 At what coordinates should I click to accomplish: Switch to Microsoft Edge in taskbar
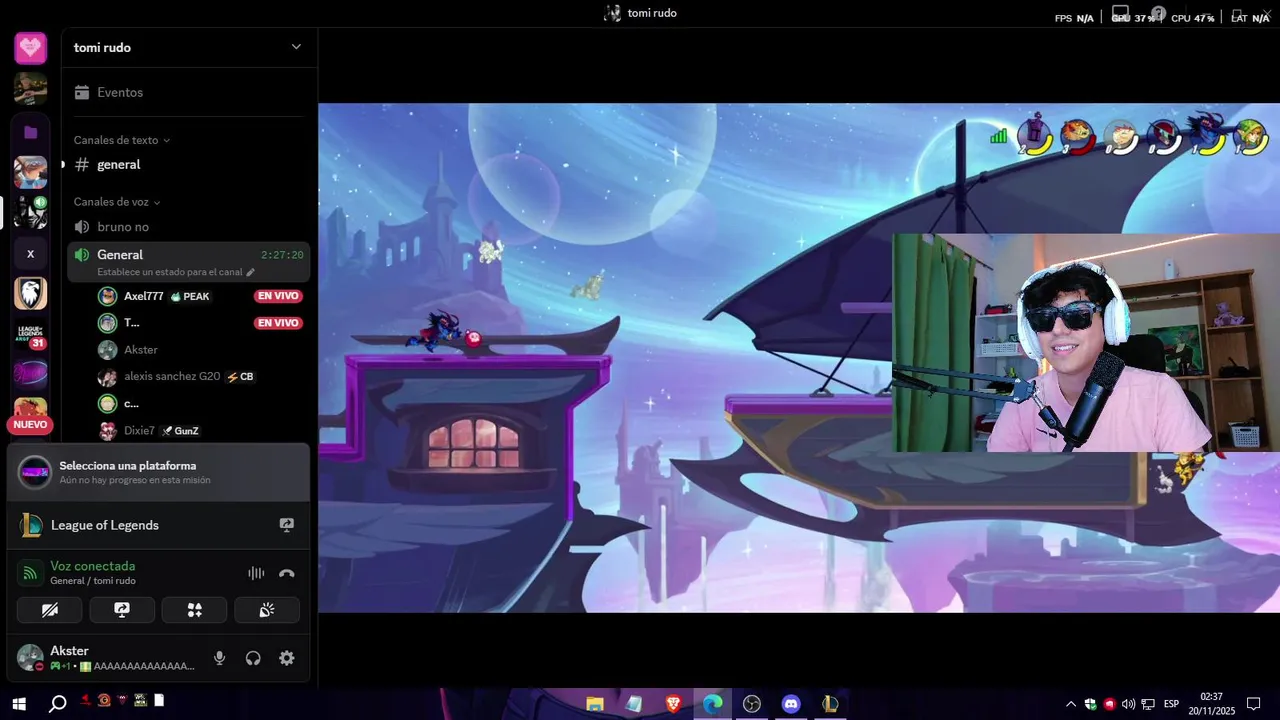(713, 704)
